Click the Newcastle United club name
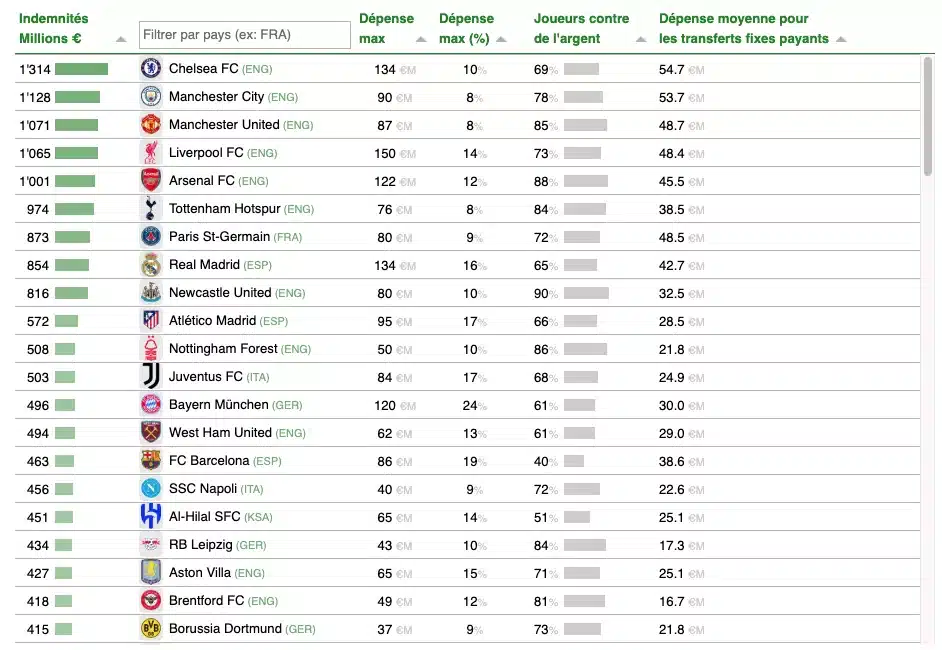The width and height of the screenshot is (942, 650). tap(220, 293)
